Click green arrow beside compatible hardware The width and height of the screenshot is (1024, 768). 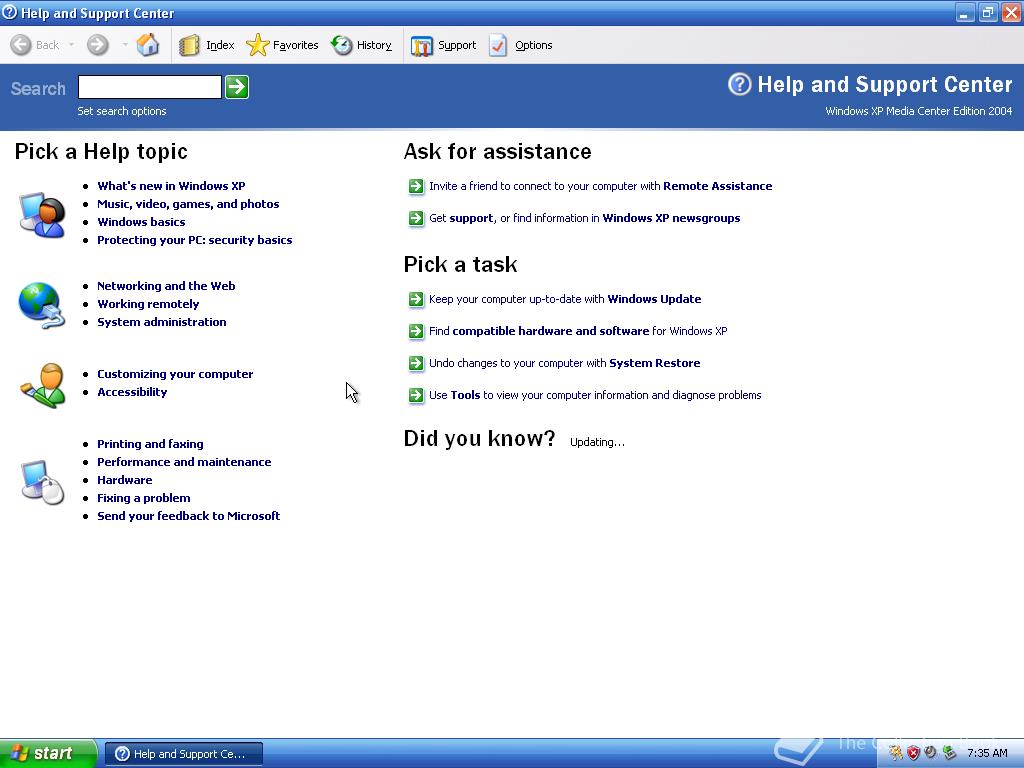416,332
